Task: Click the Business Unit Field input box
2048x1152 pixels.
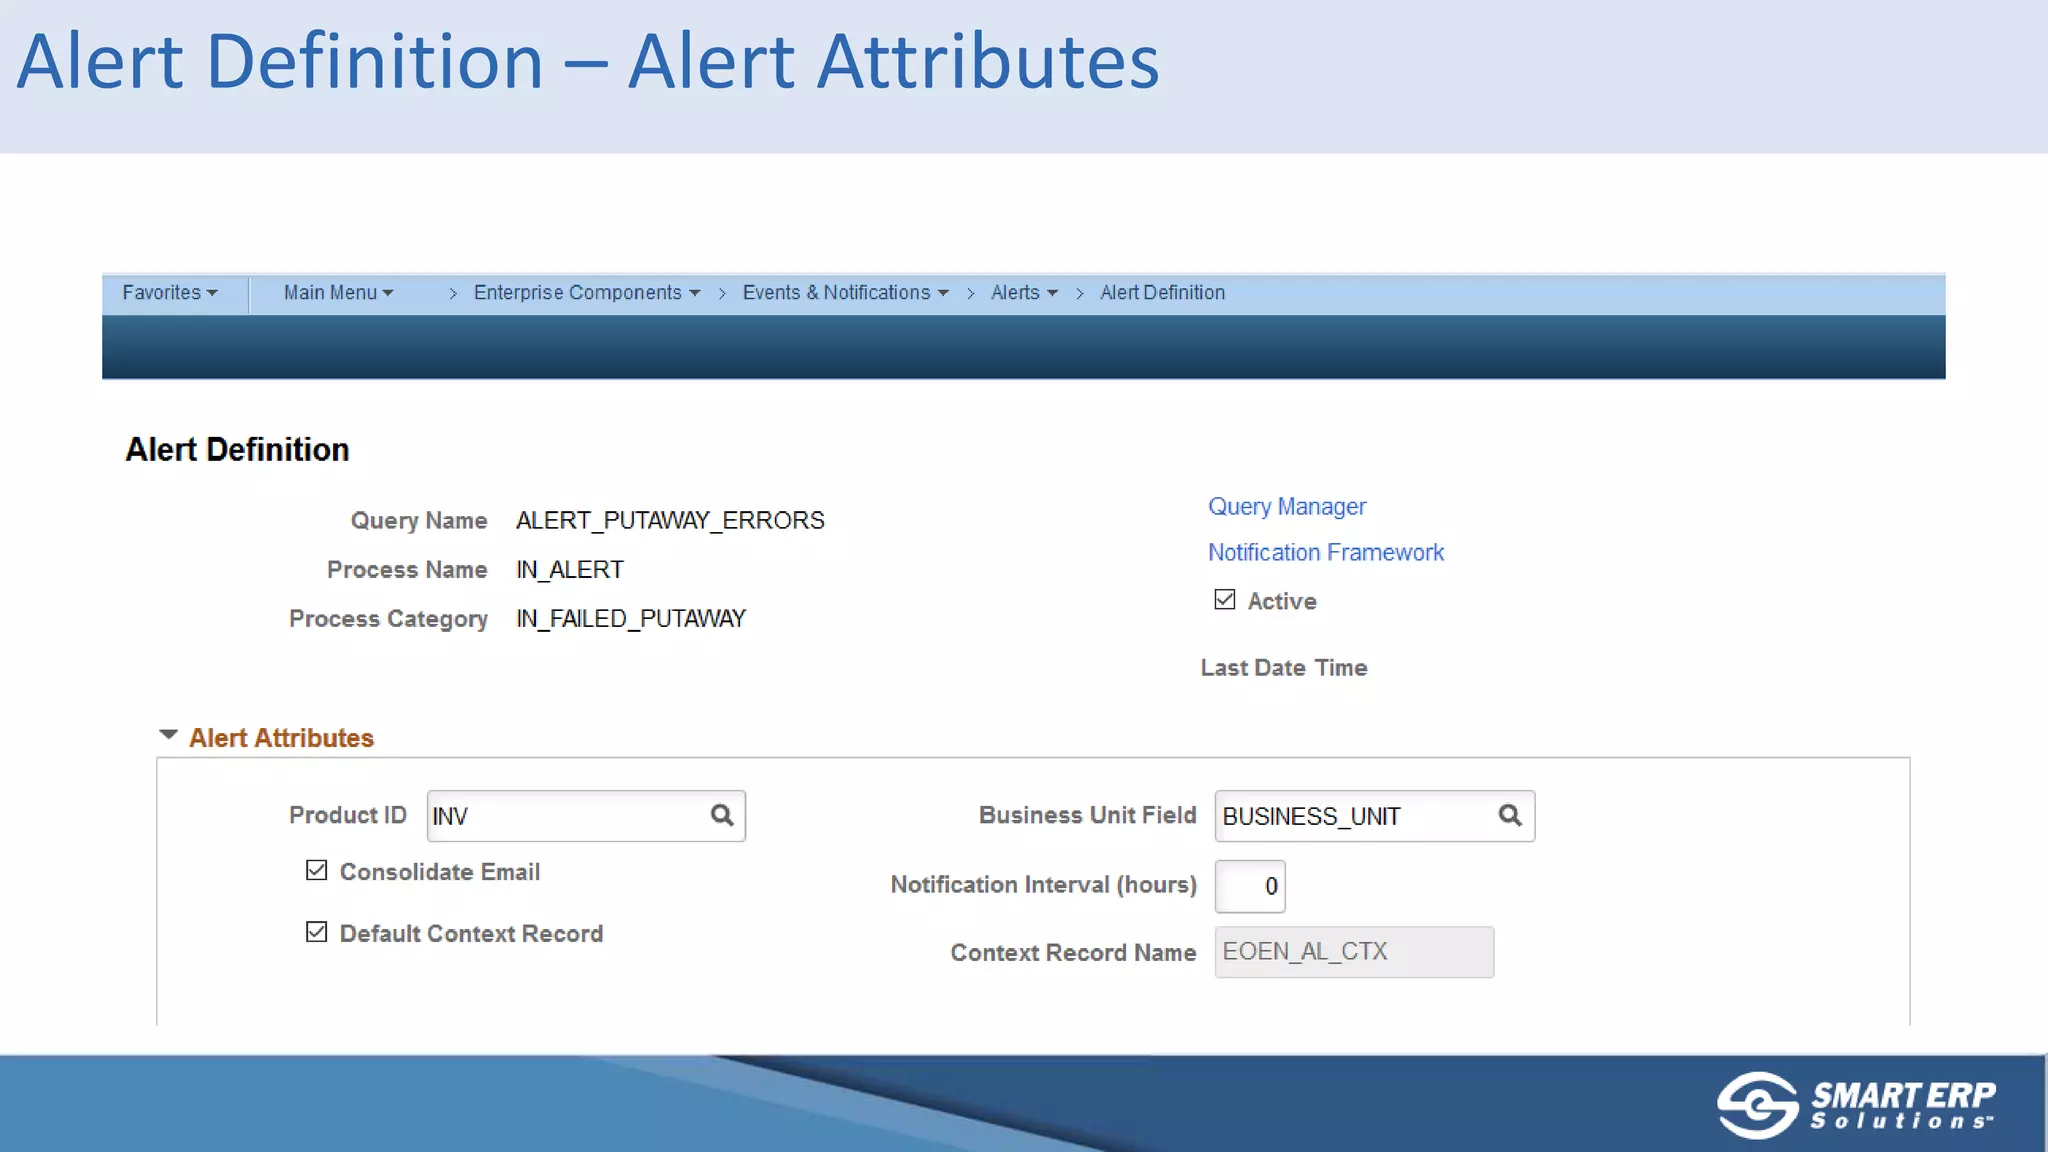Action: [x=1375, y=816]
